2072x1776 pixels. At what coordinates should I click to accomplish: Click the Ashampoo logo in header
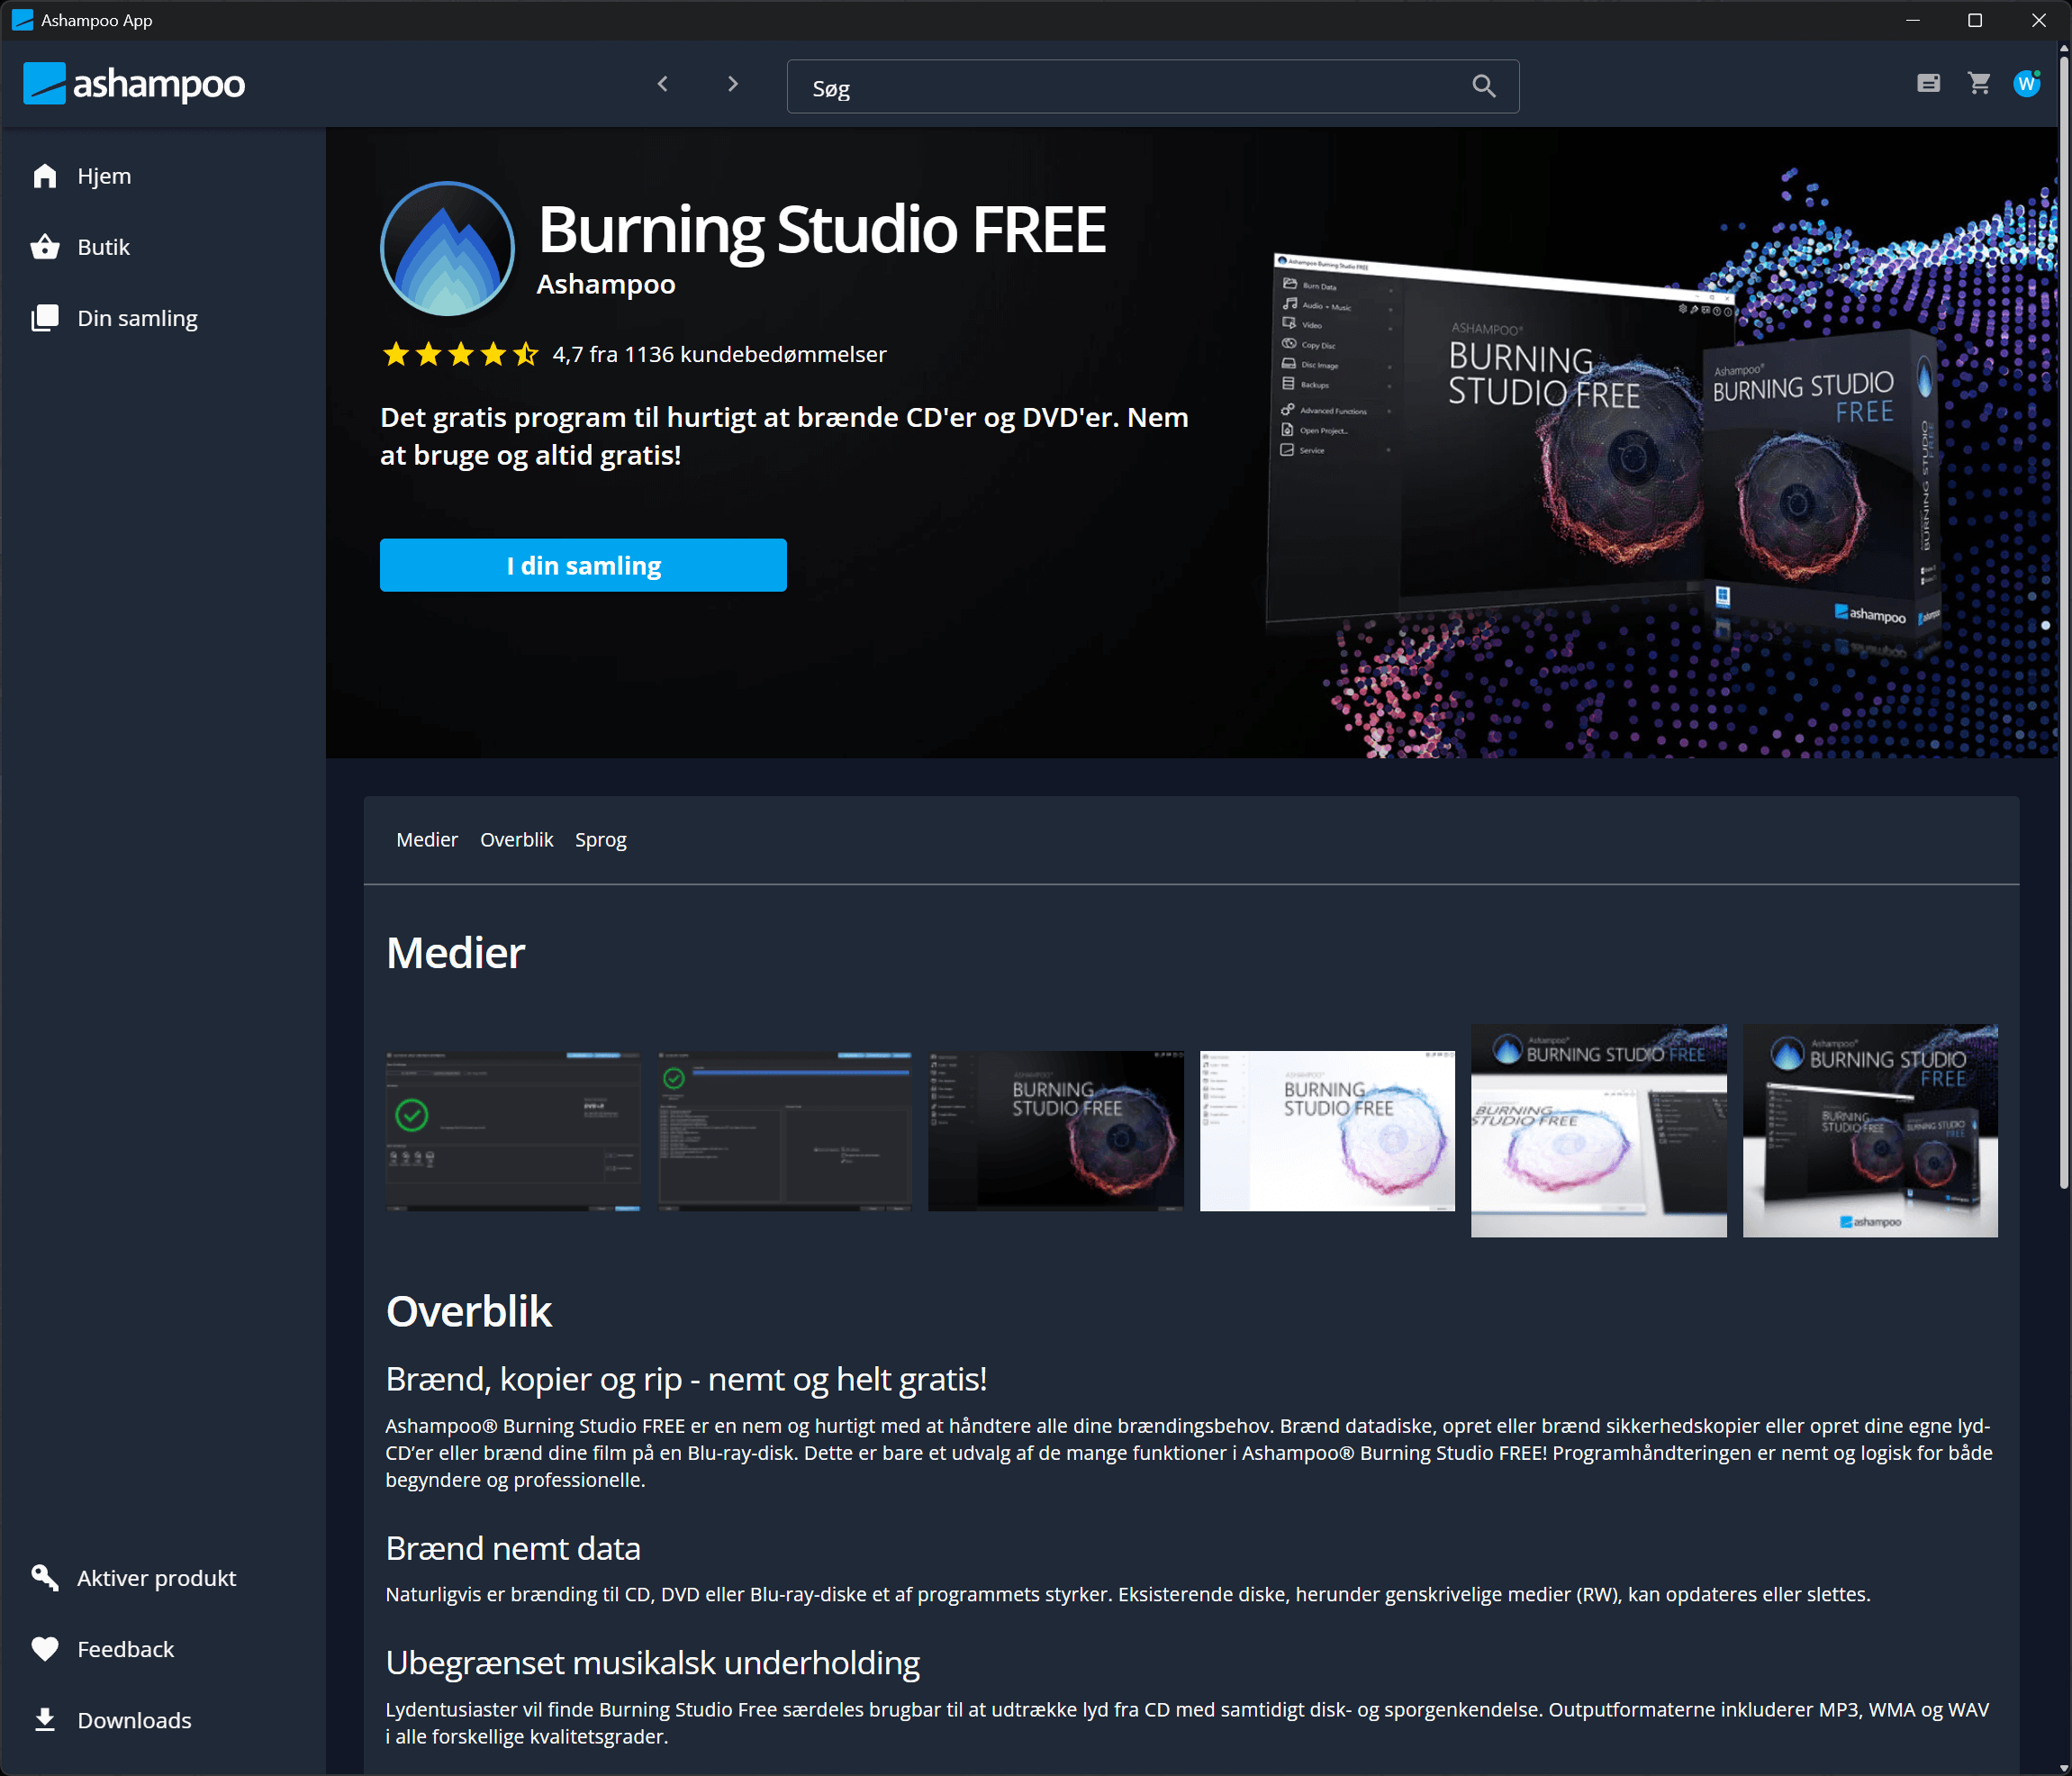tap(134, 84)
